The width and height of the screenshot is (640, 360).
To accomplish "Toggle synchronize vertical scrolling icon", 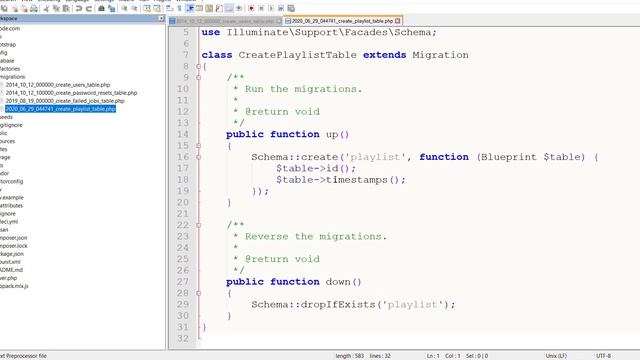I will pyautogui.click(x=147, y=8).
